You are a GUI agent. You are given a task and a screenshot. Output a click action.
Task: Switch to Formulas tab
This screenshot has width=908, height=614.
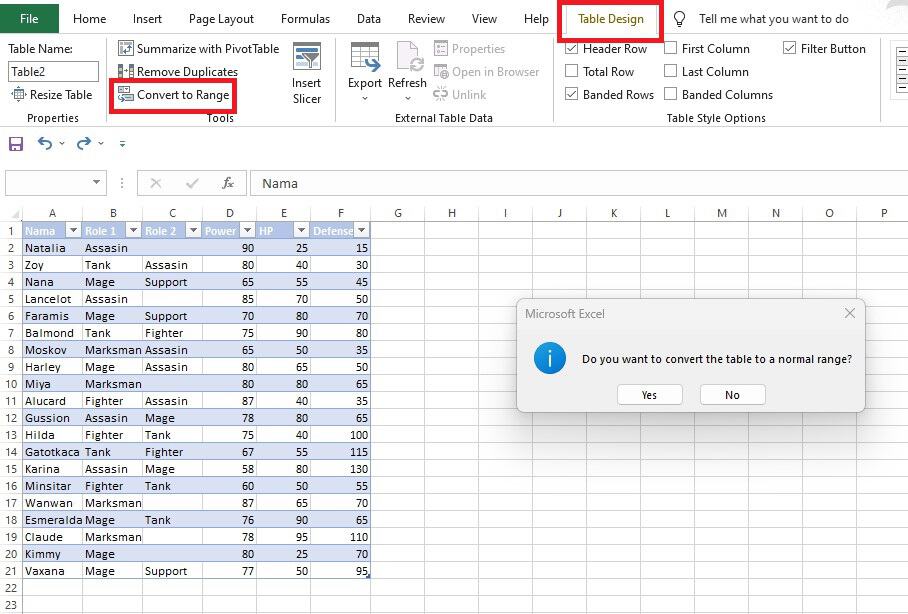305,19
